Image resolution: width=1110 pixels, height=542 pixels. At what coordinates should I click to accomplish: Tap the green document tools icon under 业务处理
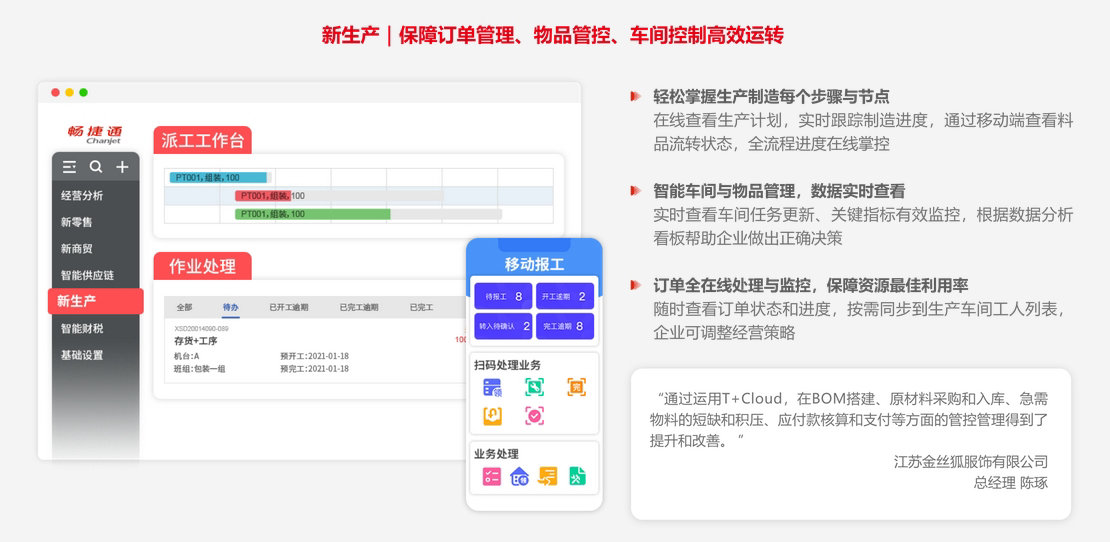[x=577, y=477]
